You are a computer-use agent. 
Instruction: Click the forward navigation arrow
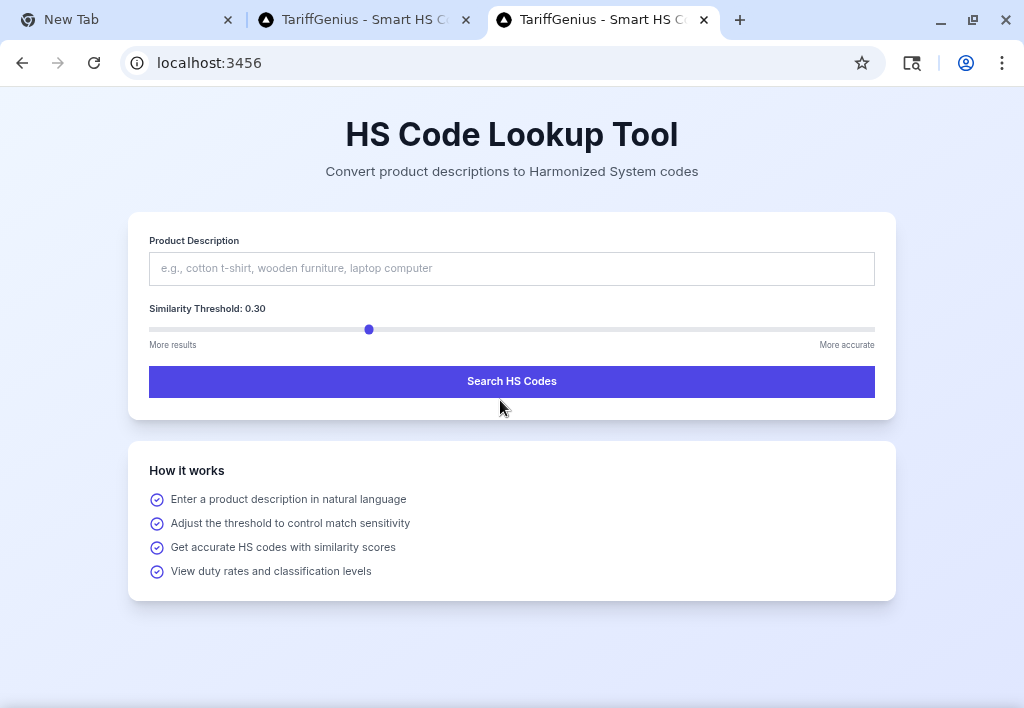(x=58, y=63)
